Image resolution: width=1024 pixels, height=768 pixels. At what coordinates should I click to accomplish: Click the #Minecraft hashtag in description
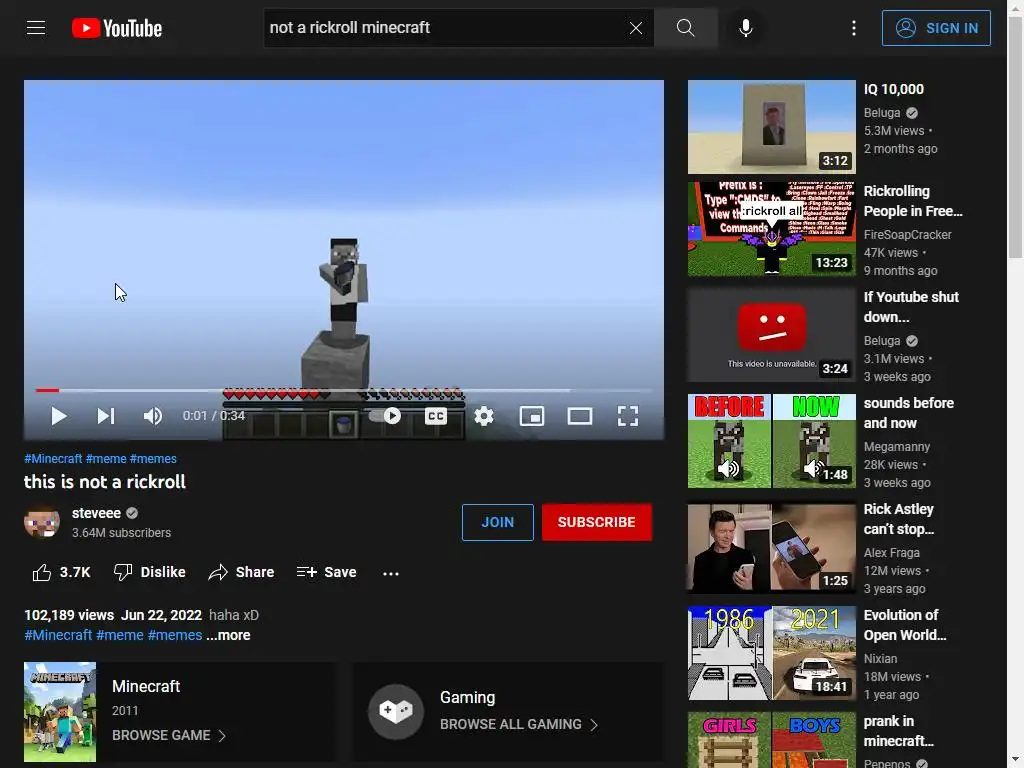[58, 635]
